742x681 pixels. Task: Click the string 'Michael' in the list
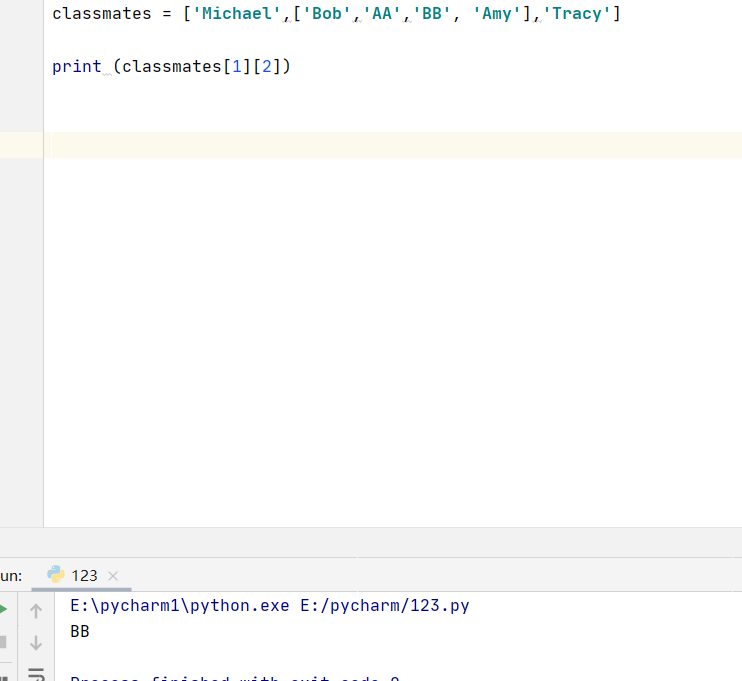[237, 14]
